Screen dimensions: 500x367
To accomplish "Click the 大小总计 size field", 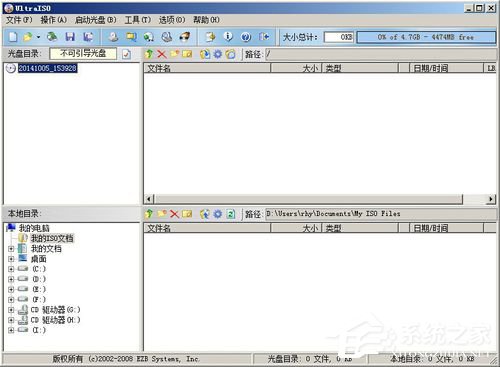I will pyautogui.click(x=339, y=37).
